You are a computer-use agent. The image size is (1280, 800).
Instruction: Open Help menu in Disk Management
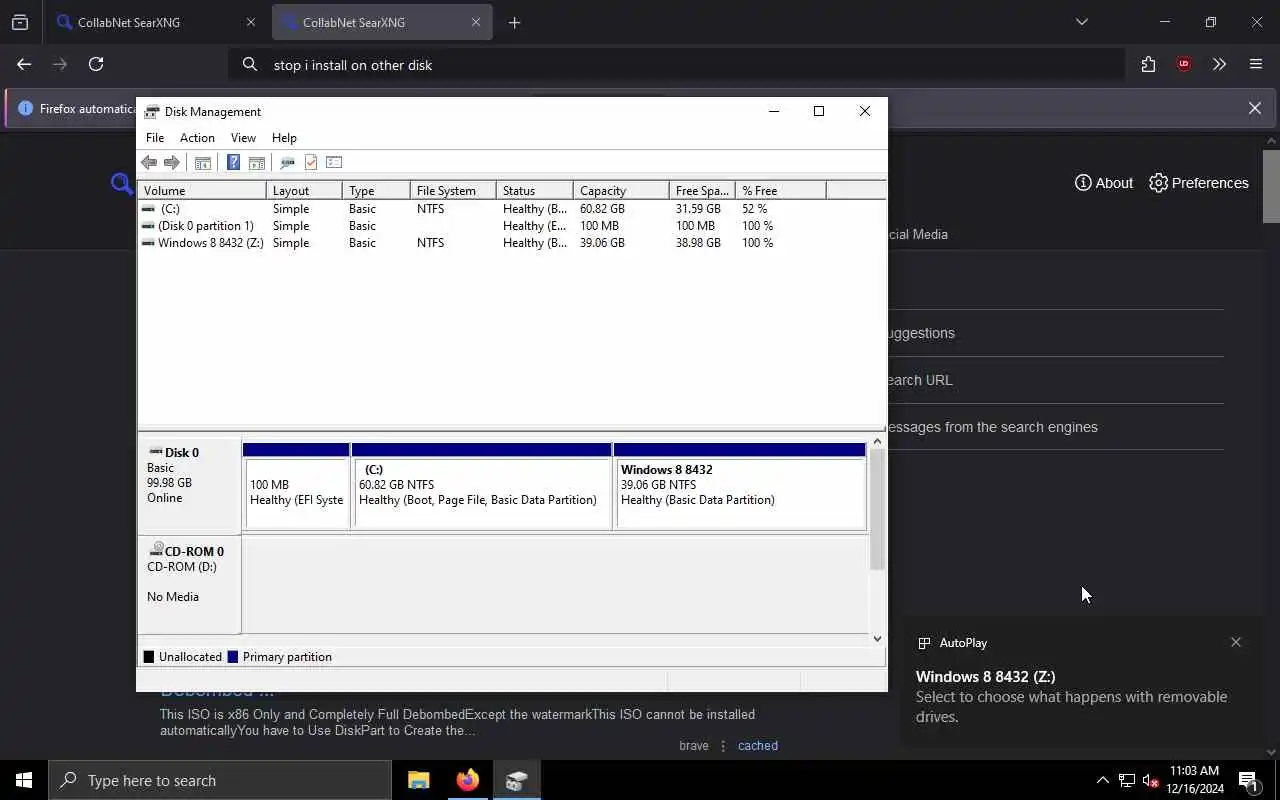coord(284,138)
